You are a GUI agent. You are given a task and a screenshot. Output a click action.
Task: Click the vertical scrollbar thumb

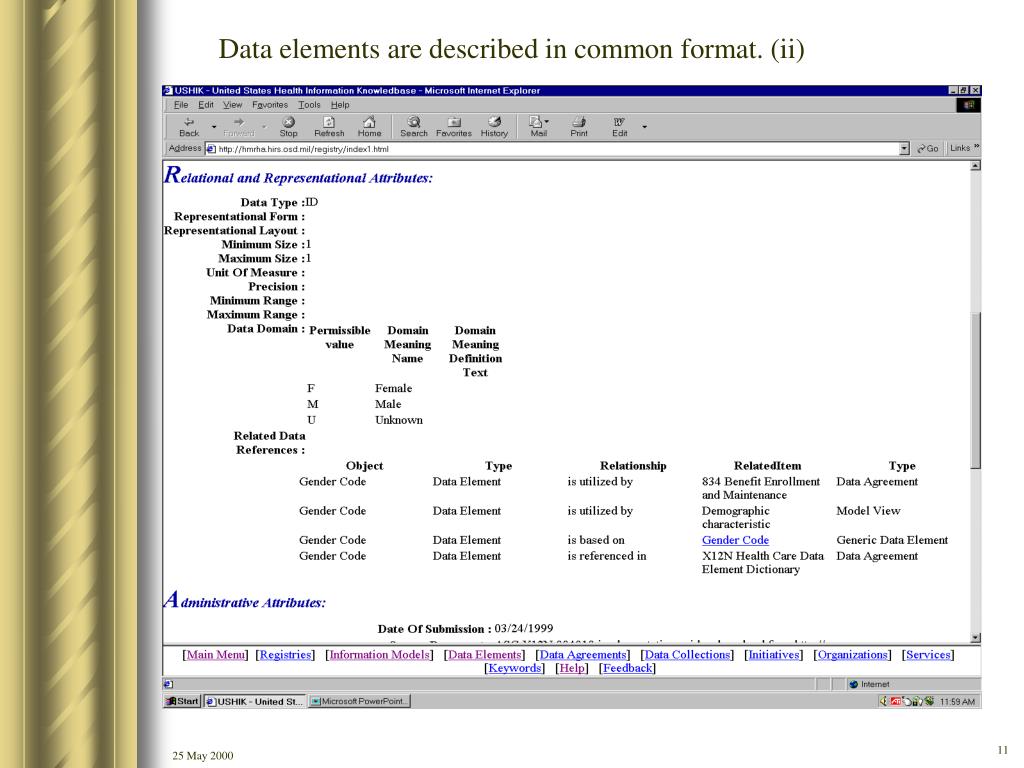[975, 391]
